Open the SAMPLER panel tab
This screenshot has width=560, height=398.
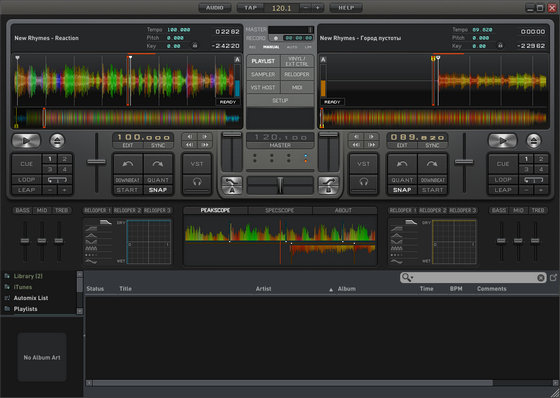coord(263,74)
